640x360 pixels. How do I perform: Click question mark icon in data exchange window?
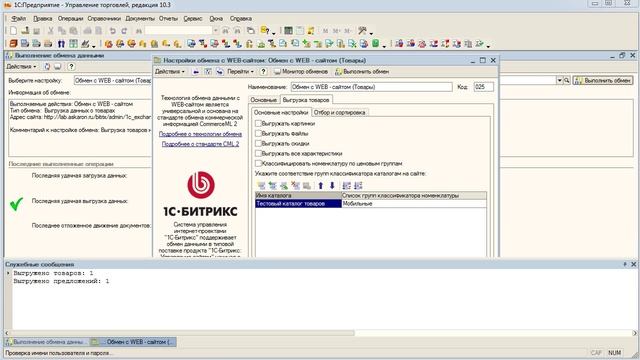point(71,67)
